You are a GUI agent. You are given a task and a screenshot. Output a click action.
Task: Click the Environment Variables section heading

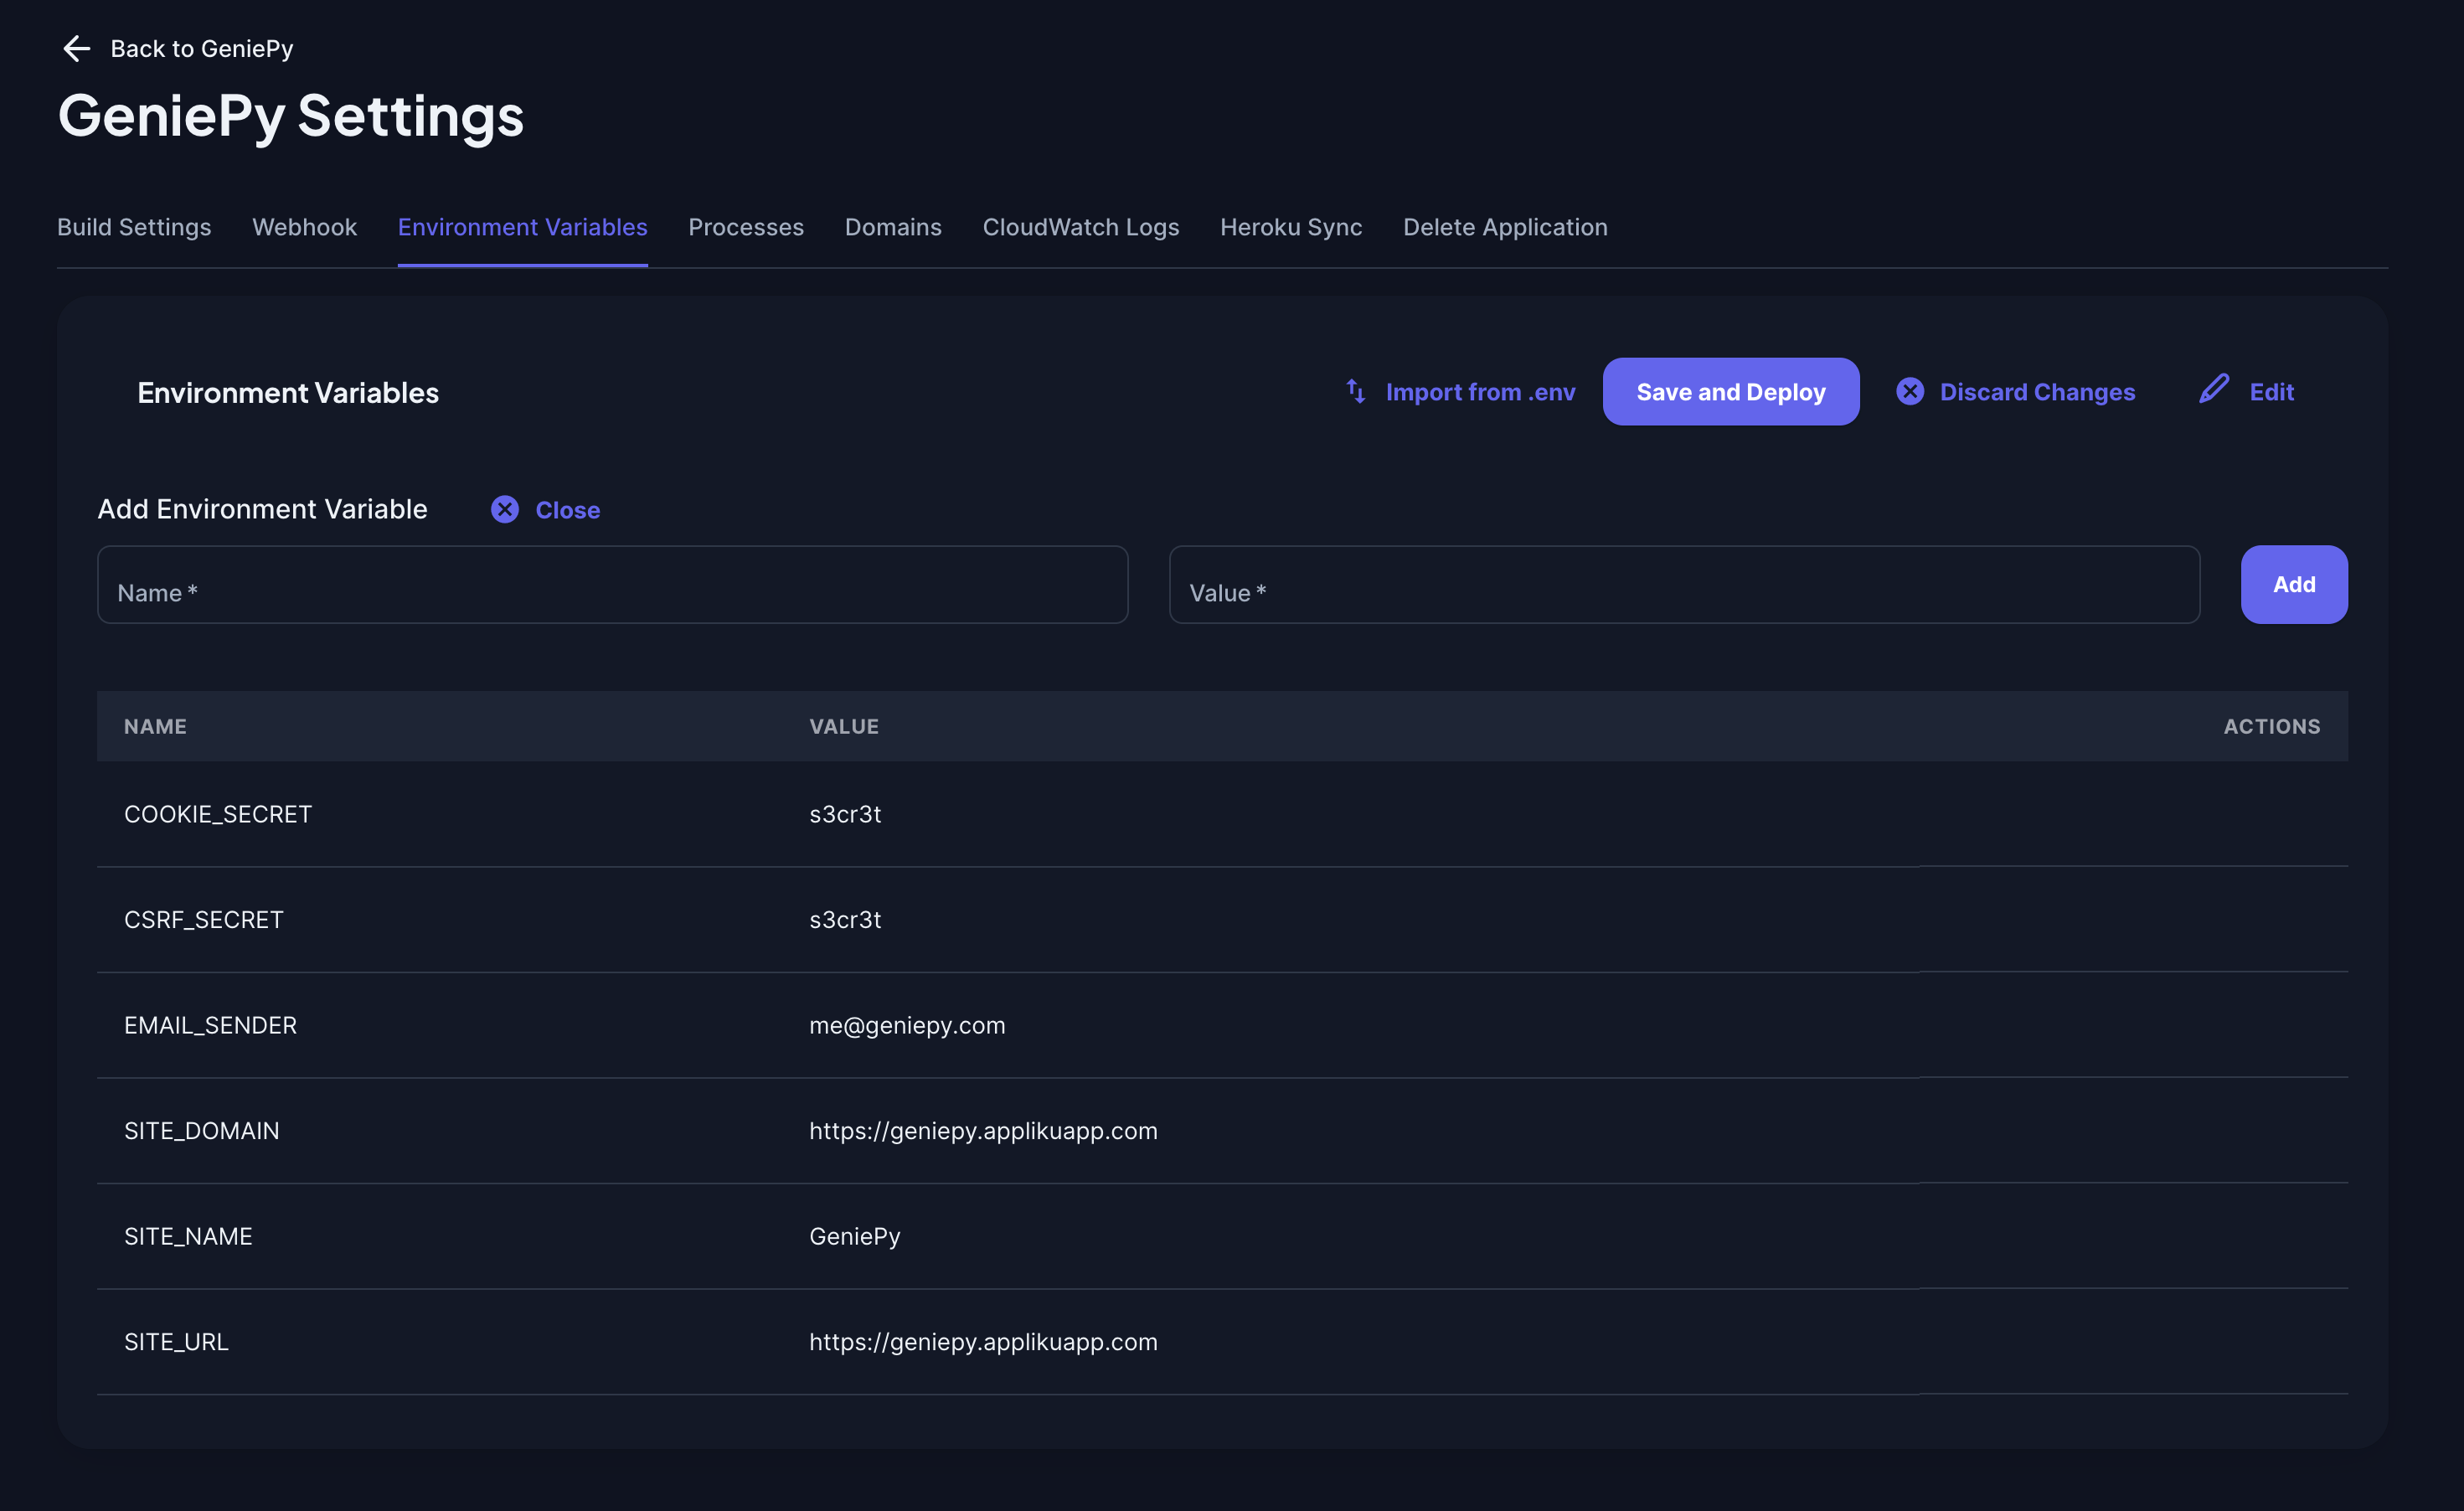(x=288, y=393)
